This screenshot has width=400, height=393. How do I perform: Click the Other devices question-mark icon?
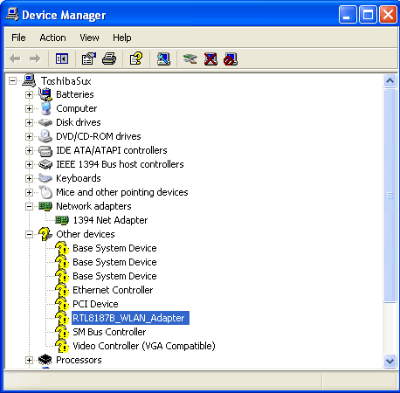45,234
